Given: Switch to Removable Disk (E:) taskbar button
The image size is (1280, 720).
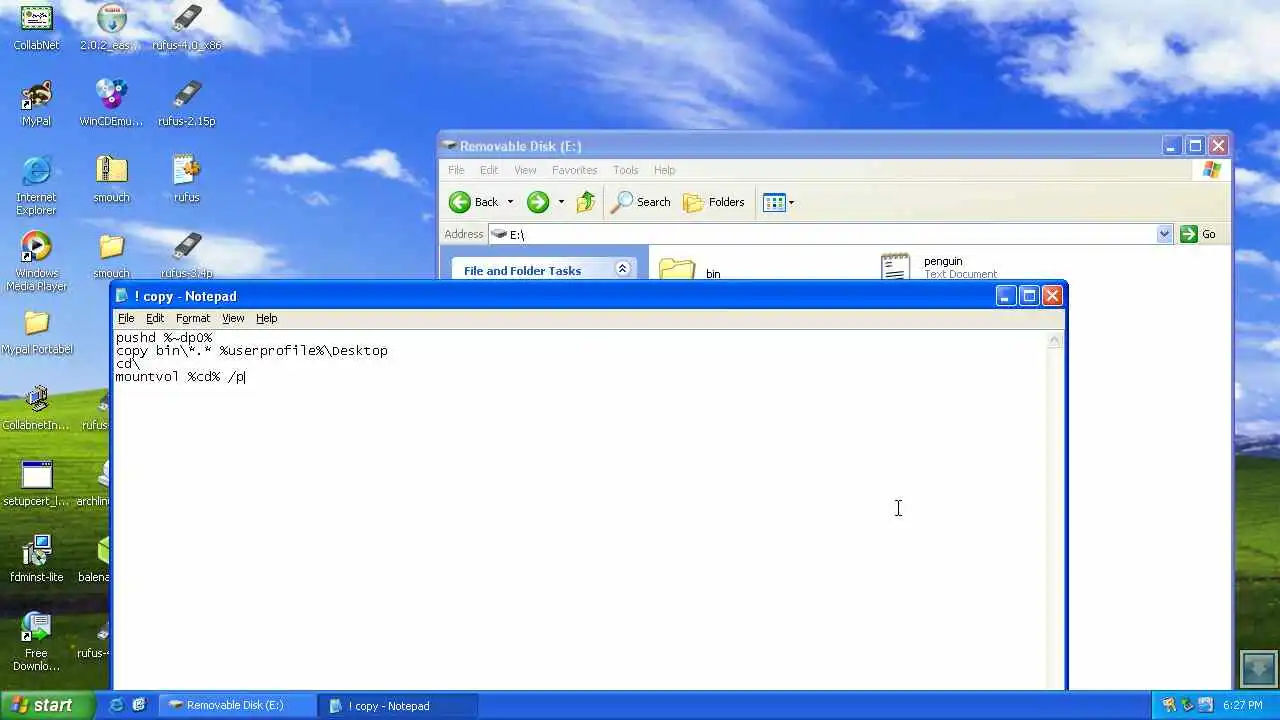Looking at the screenshot, I should pyautogui.click(x=237, y=705).
